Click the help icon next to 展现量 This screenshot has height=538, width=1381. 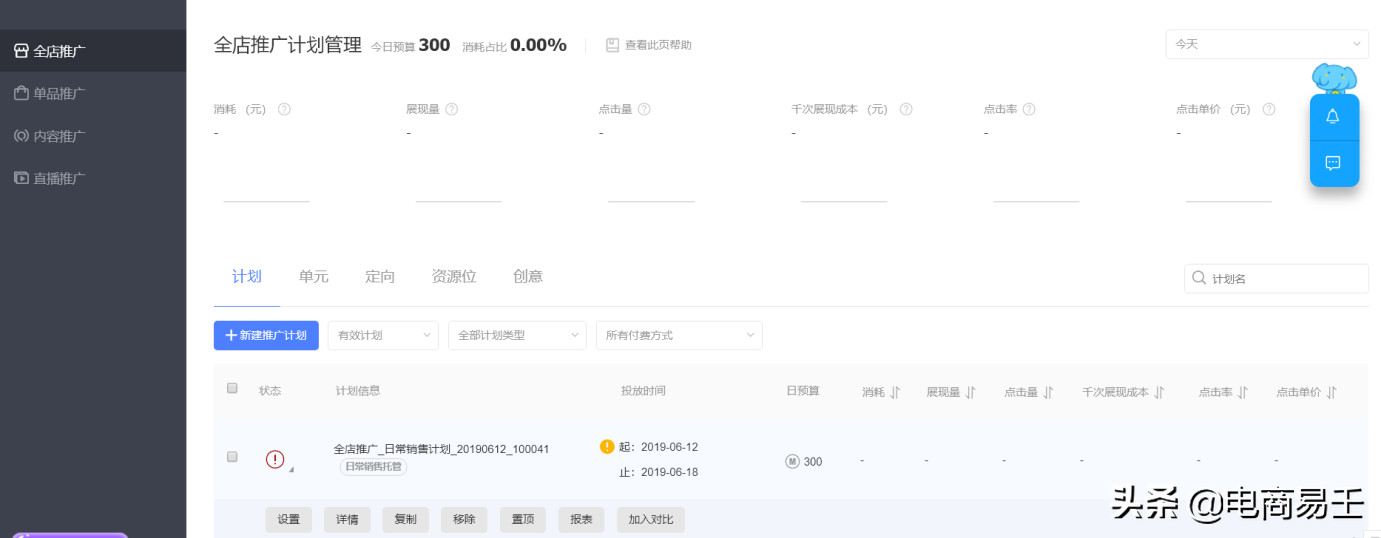coord(452,109)
